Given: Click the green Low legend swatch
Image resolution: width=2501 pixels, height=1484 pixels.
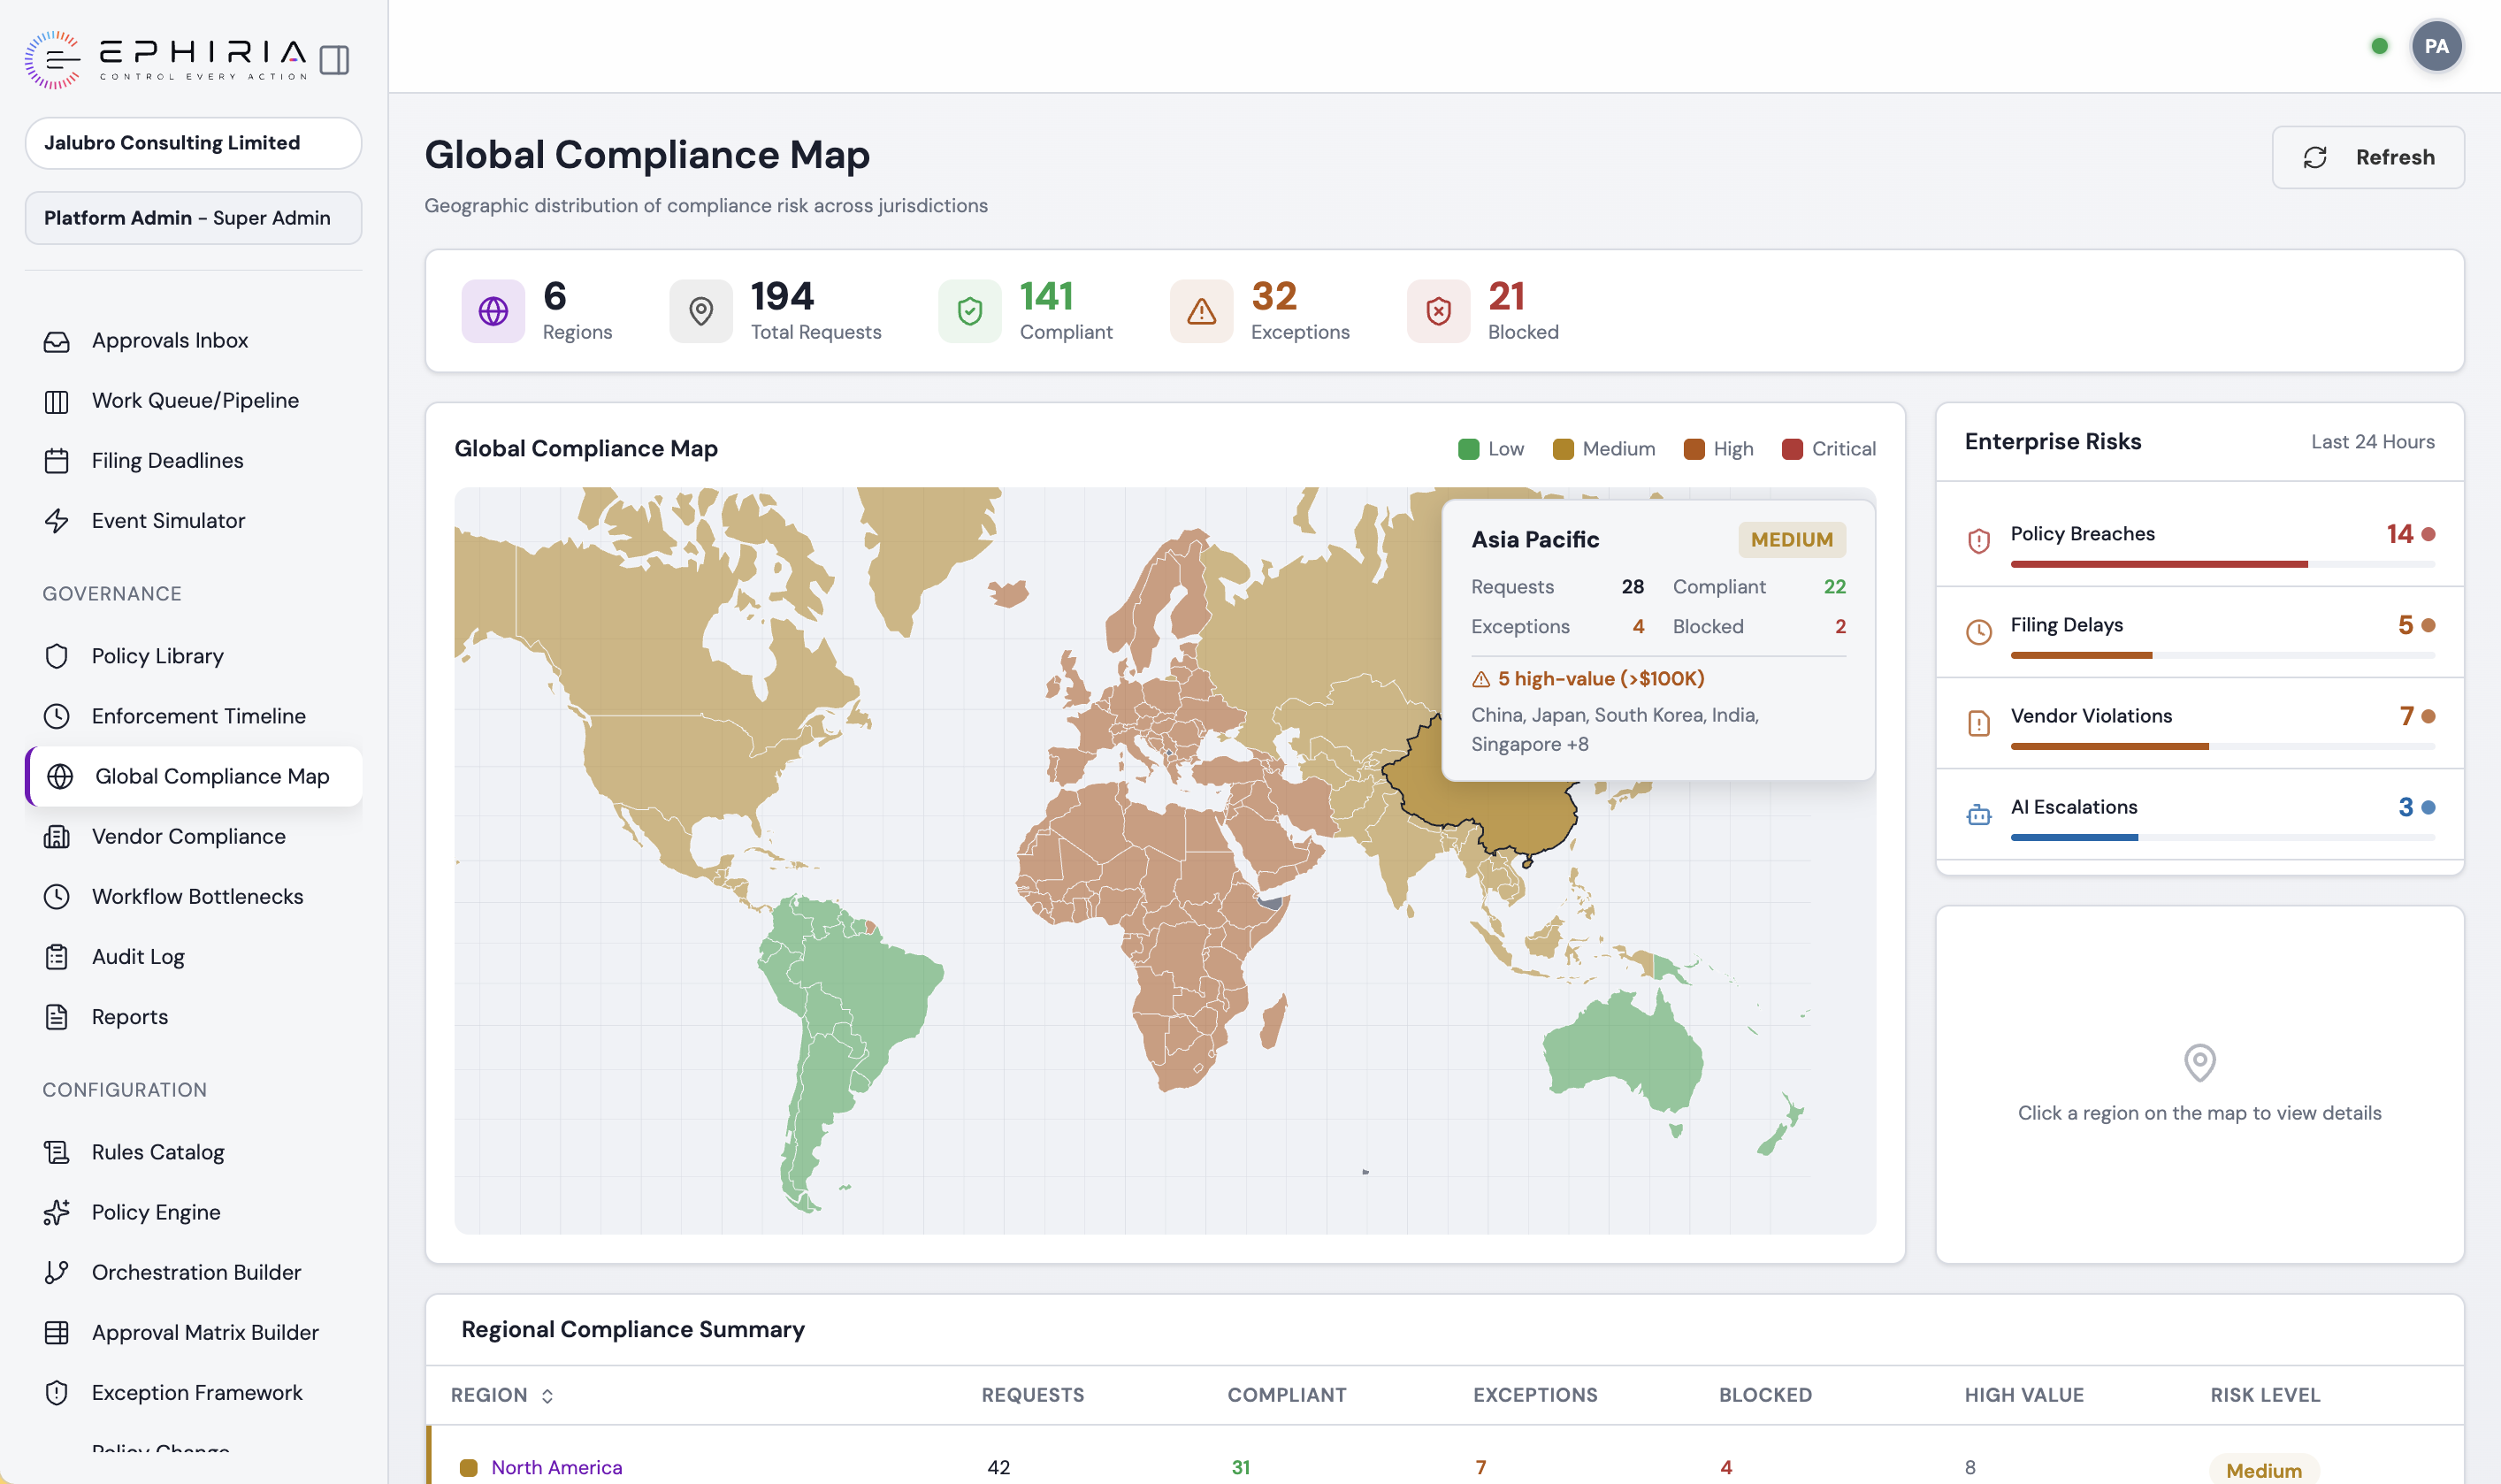Looking at the screenshot, I should 1468,449.
